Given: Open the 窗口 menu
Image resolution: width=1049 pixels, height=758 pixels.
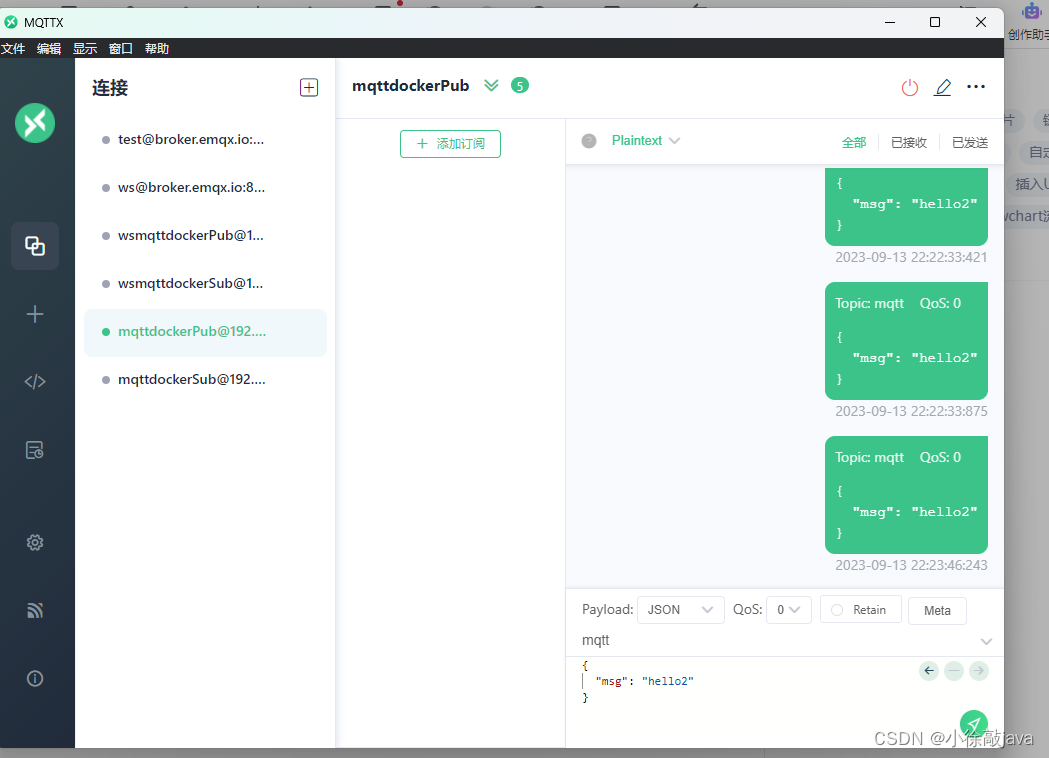Looking at the screenshot, I should [120, 49].
